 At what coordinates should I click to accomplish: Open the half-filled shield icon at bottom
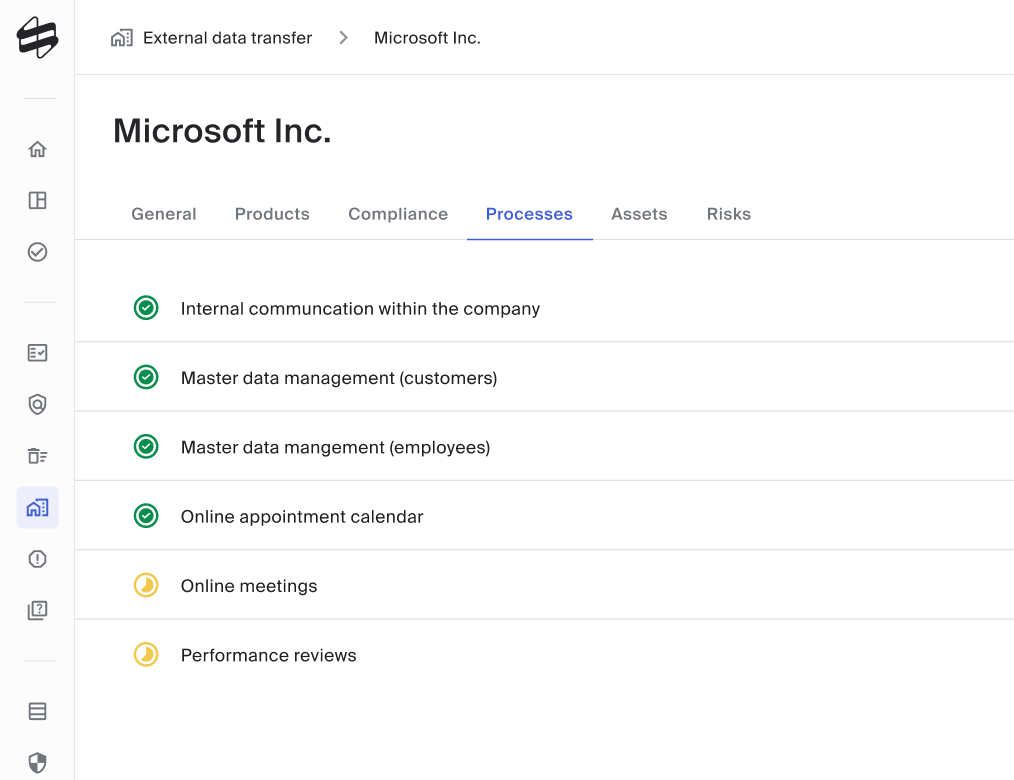click(38, 763)
